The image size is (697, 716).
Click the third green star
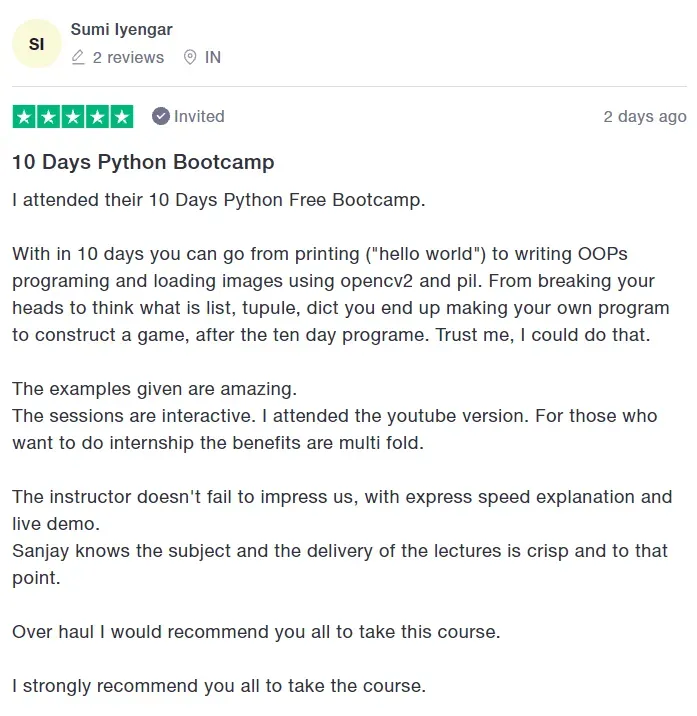pyautogui.click(x=73, y=116)
